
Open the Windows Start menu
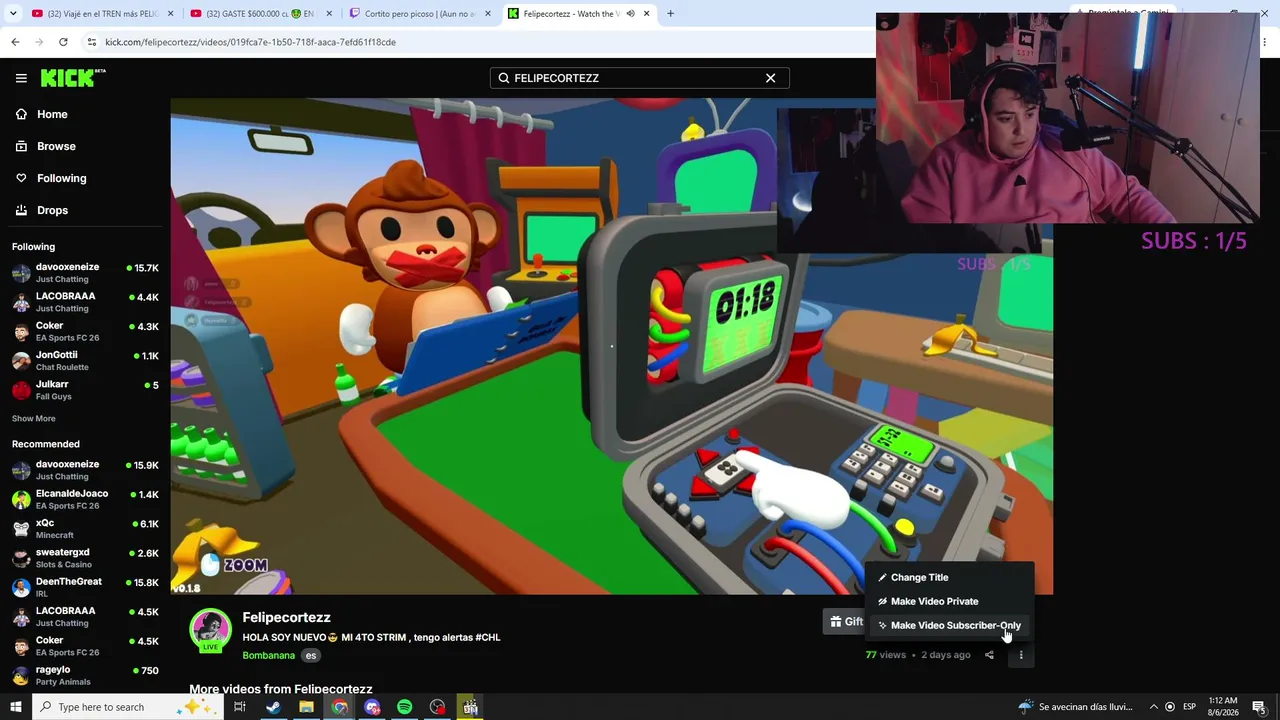point(15,707)
